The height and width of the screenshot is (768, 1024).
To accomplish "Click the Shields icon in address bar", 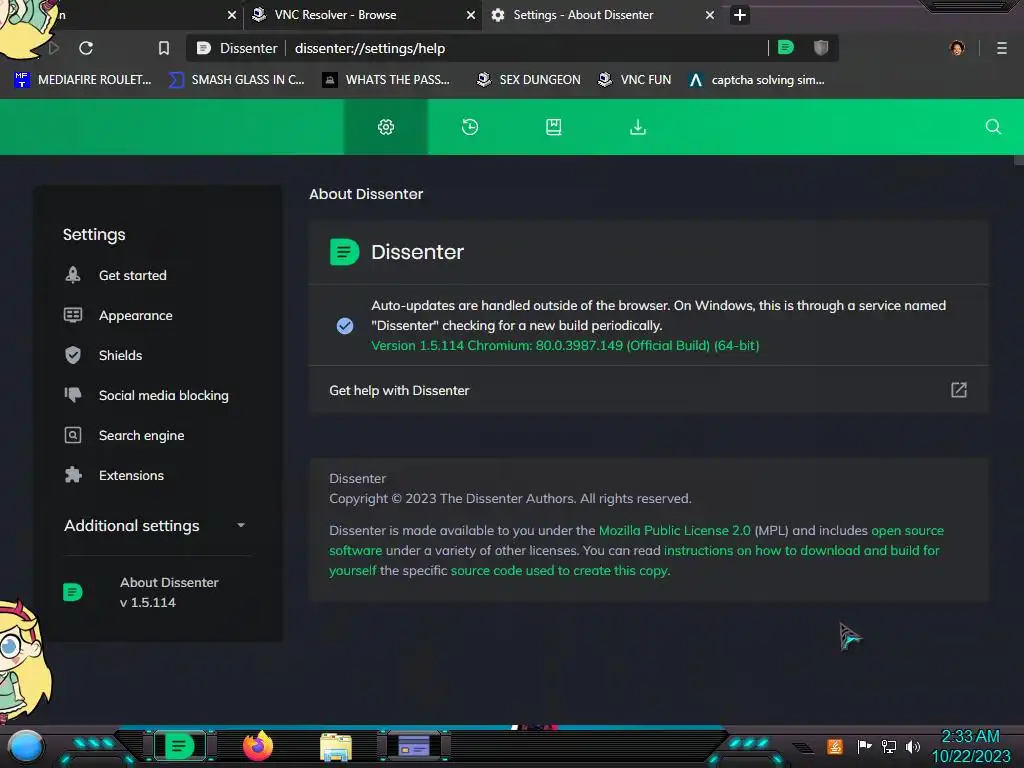I will 821,48.
